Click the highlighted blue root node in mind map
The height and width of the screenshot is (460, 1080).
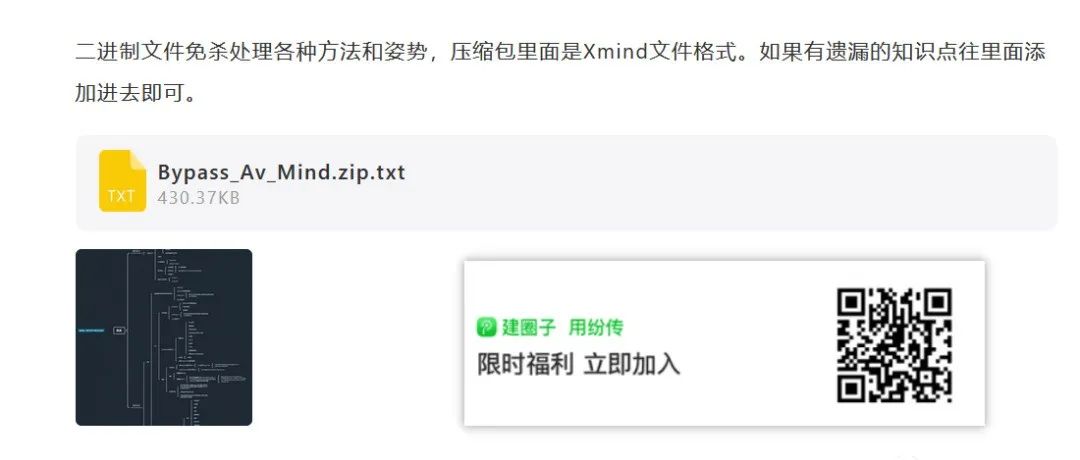92,331
